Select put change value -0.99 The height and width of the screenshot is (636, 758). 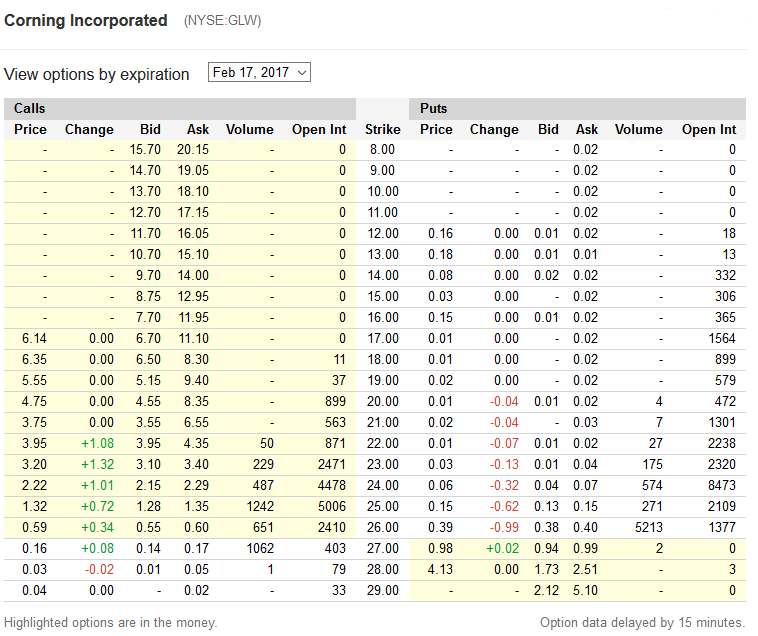click(504, 528)
